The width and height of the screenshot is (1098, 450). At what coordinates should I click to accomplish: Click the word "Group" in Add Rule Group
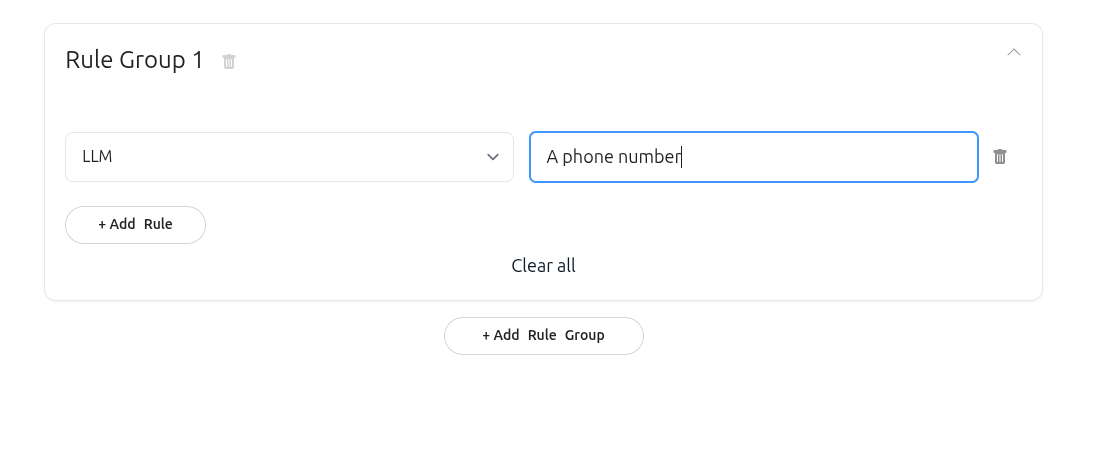coord(584,335)
